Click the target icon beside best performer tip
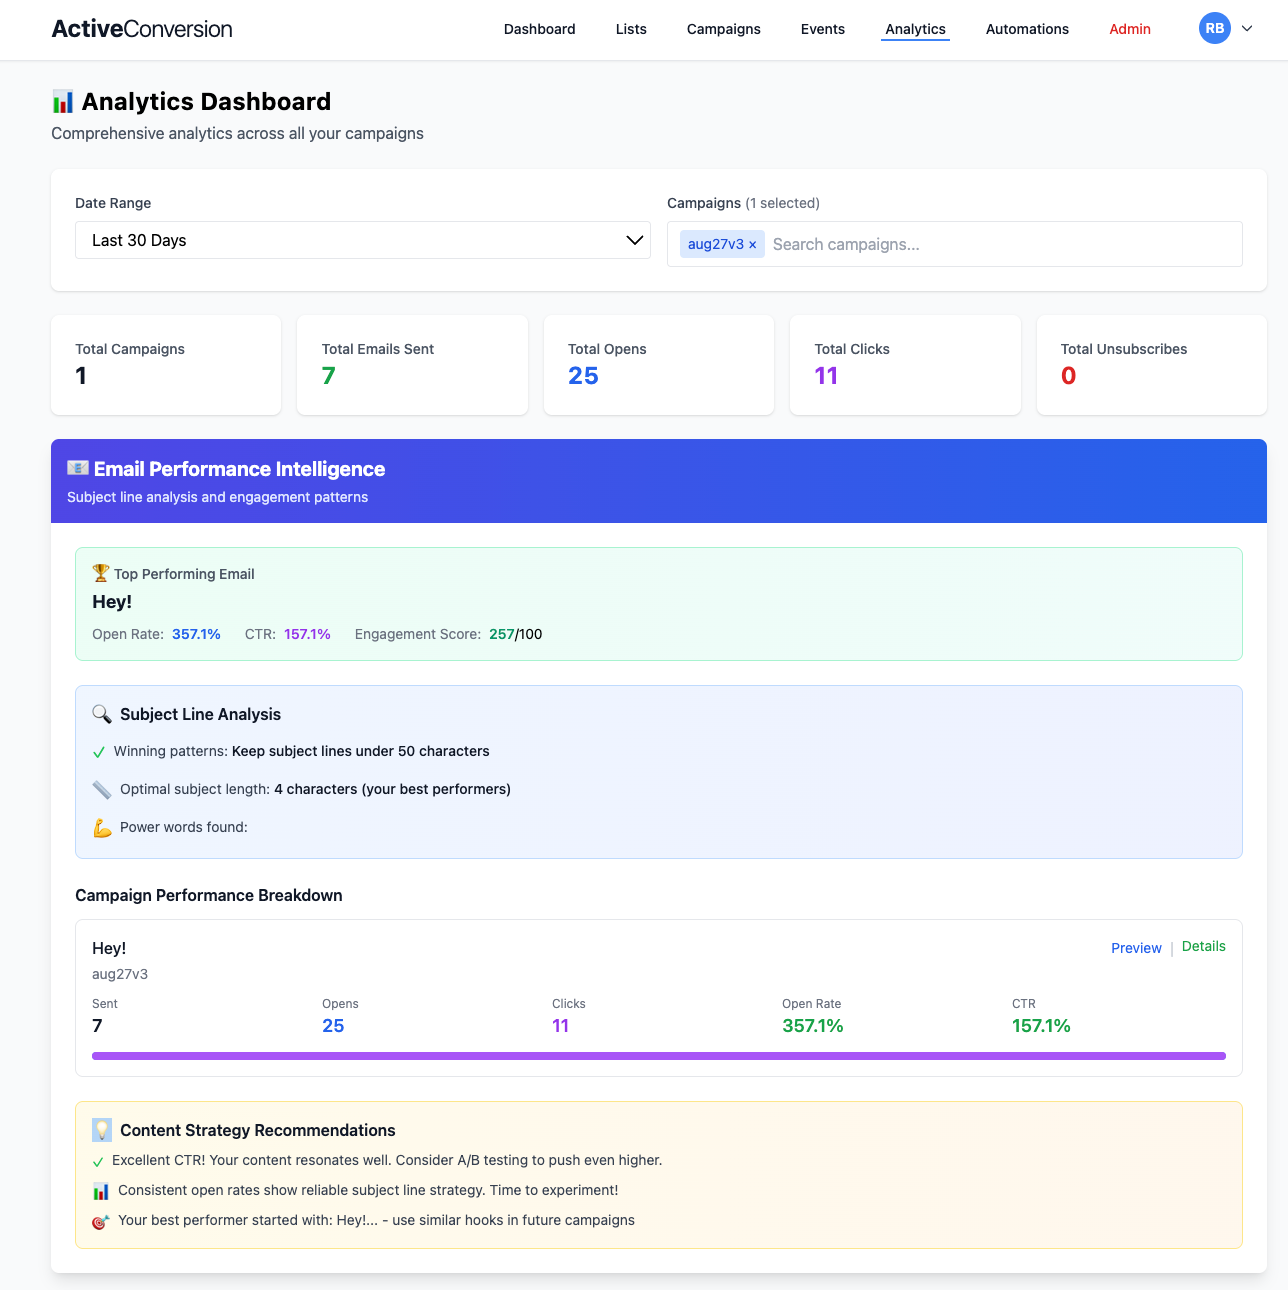Viewport: 1288px width, 1290px height. (101, 1221)
